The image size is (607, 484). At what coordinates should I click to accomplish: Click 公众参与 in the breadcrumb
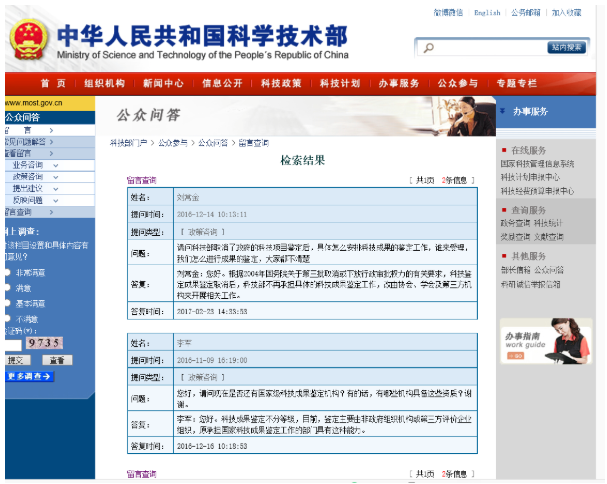[x=173, y=143]
